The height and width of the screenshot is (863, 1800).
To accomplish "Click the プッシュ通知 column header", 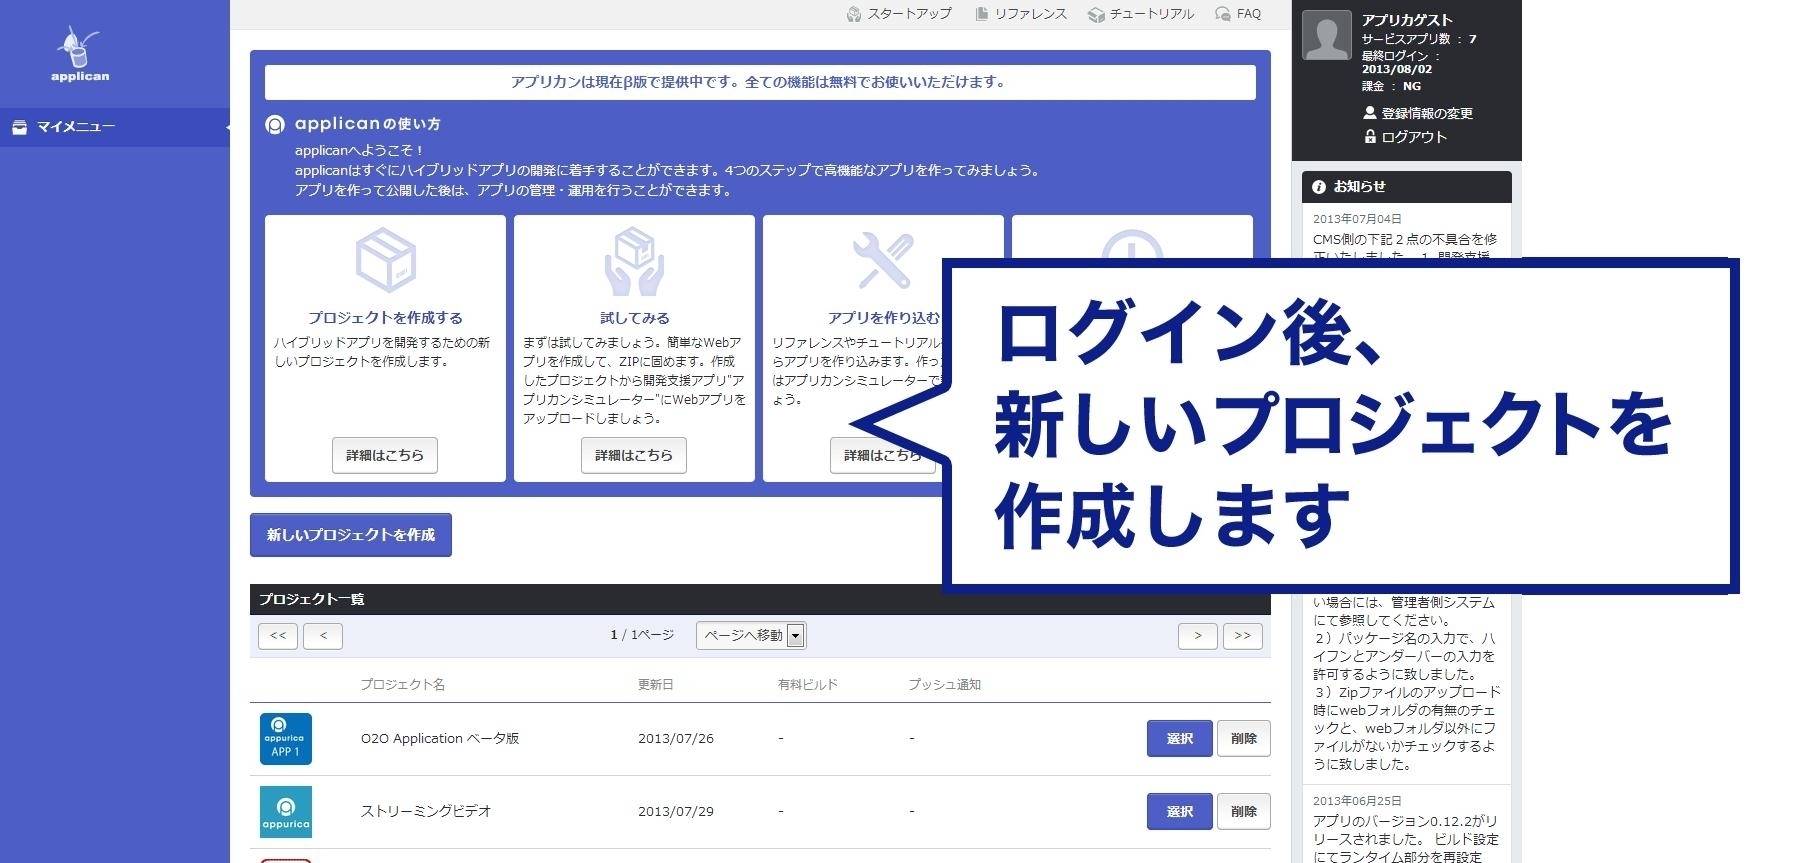I will click(x=944, y=685).
